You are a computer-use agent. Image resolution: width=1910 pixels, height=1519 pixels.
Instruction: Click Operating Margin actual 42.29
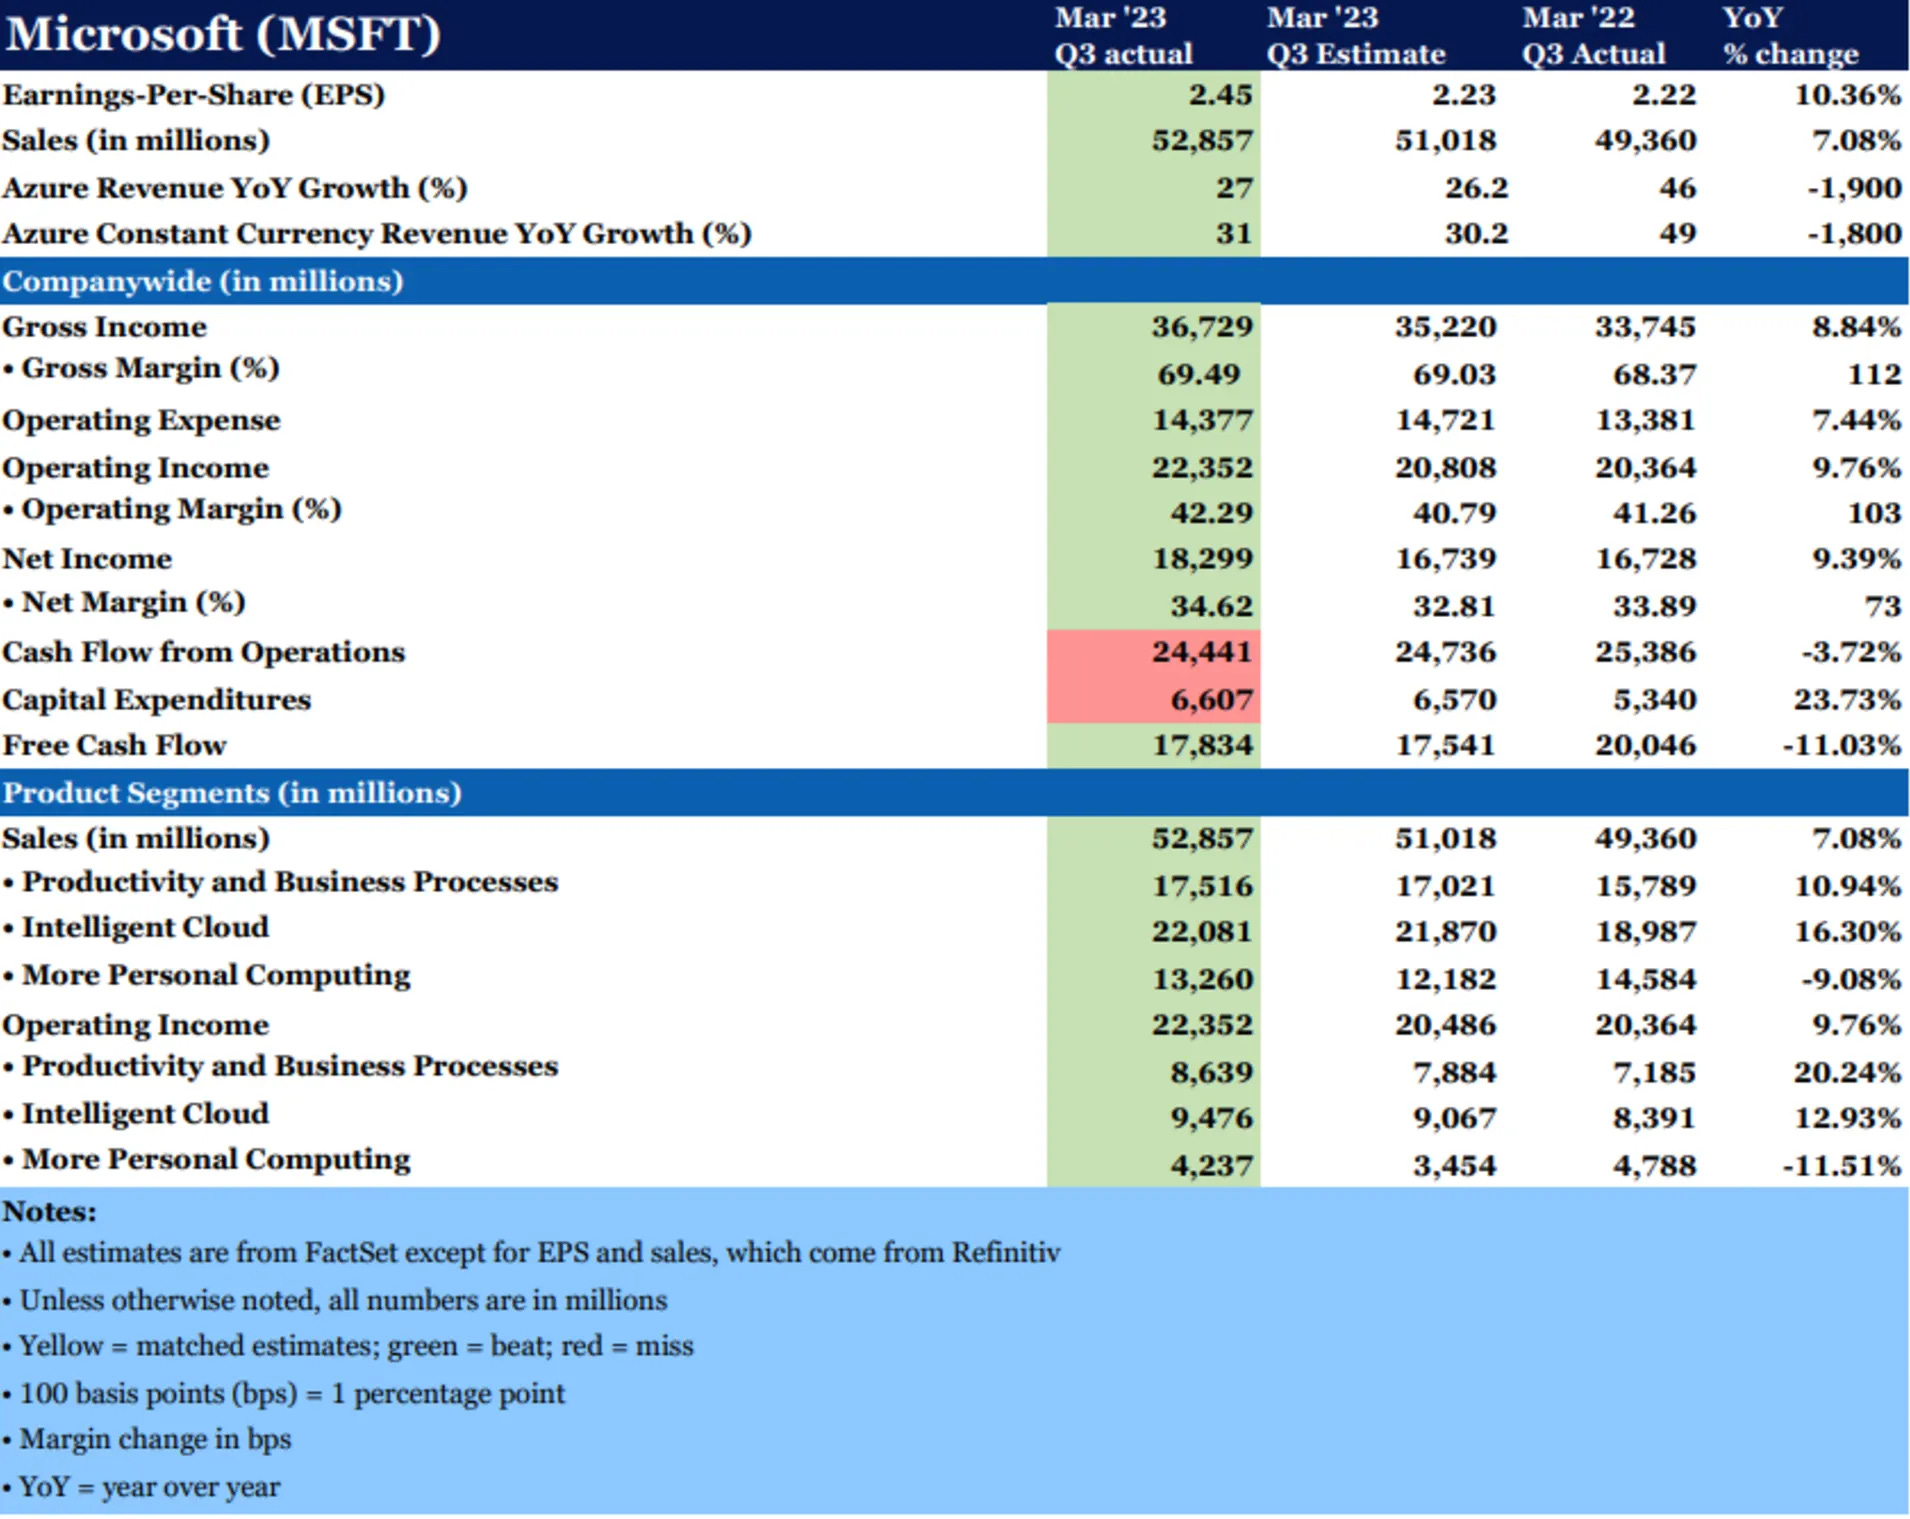1211,513
